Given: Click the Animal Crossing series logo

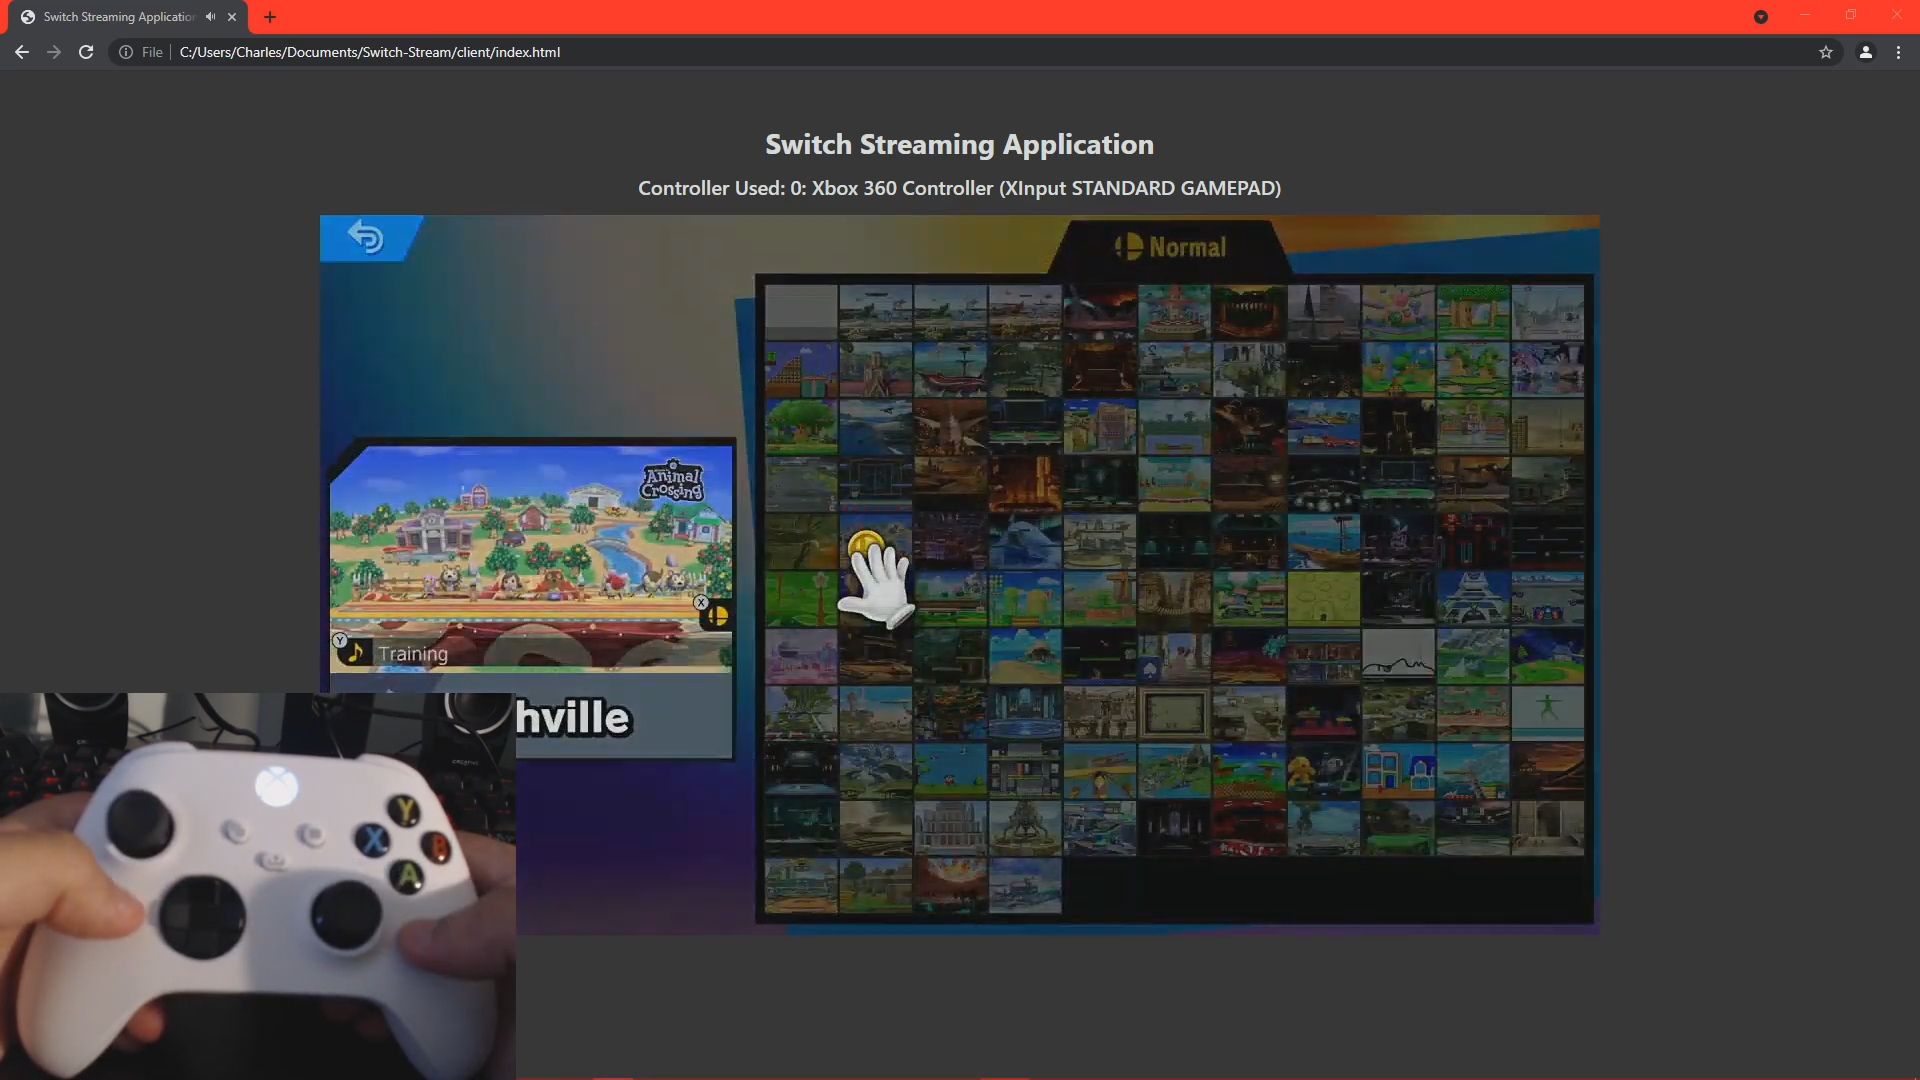Looking at the screenshot, I should click(x=672, y=482).
